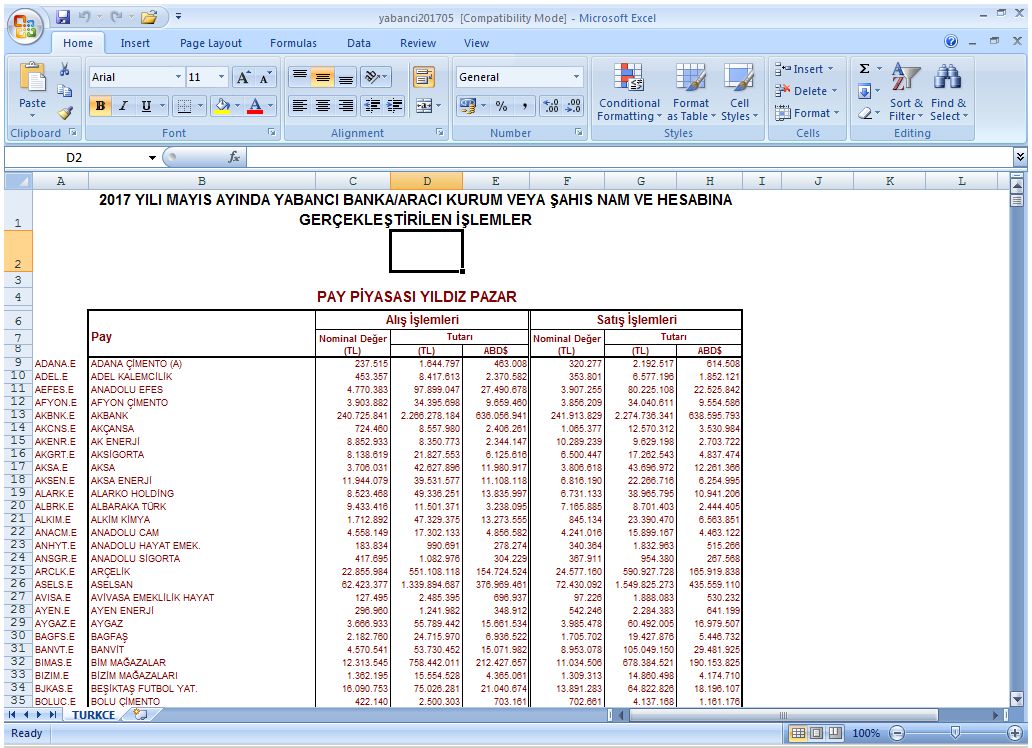Viewport: 1032px width, 748px height.
Task: Apply Percent Style format
Action: [x=502, y=105]
